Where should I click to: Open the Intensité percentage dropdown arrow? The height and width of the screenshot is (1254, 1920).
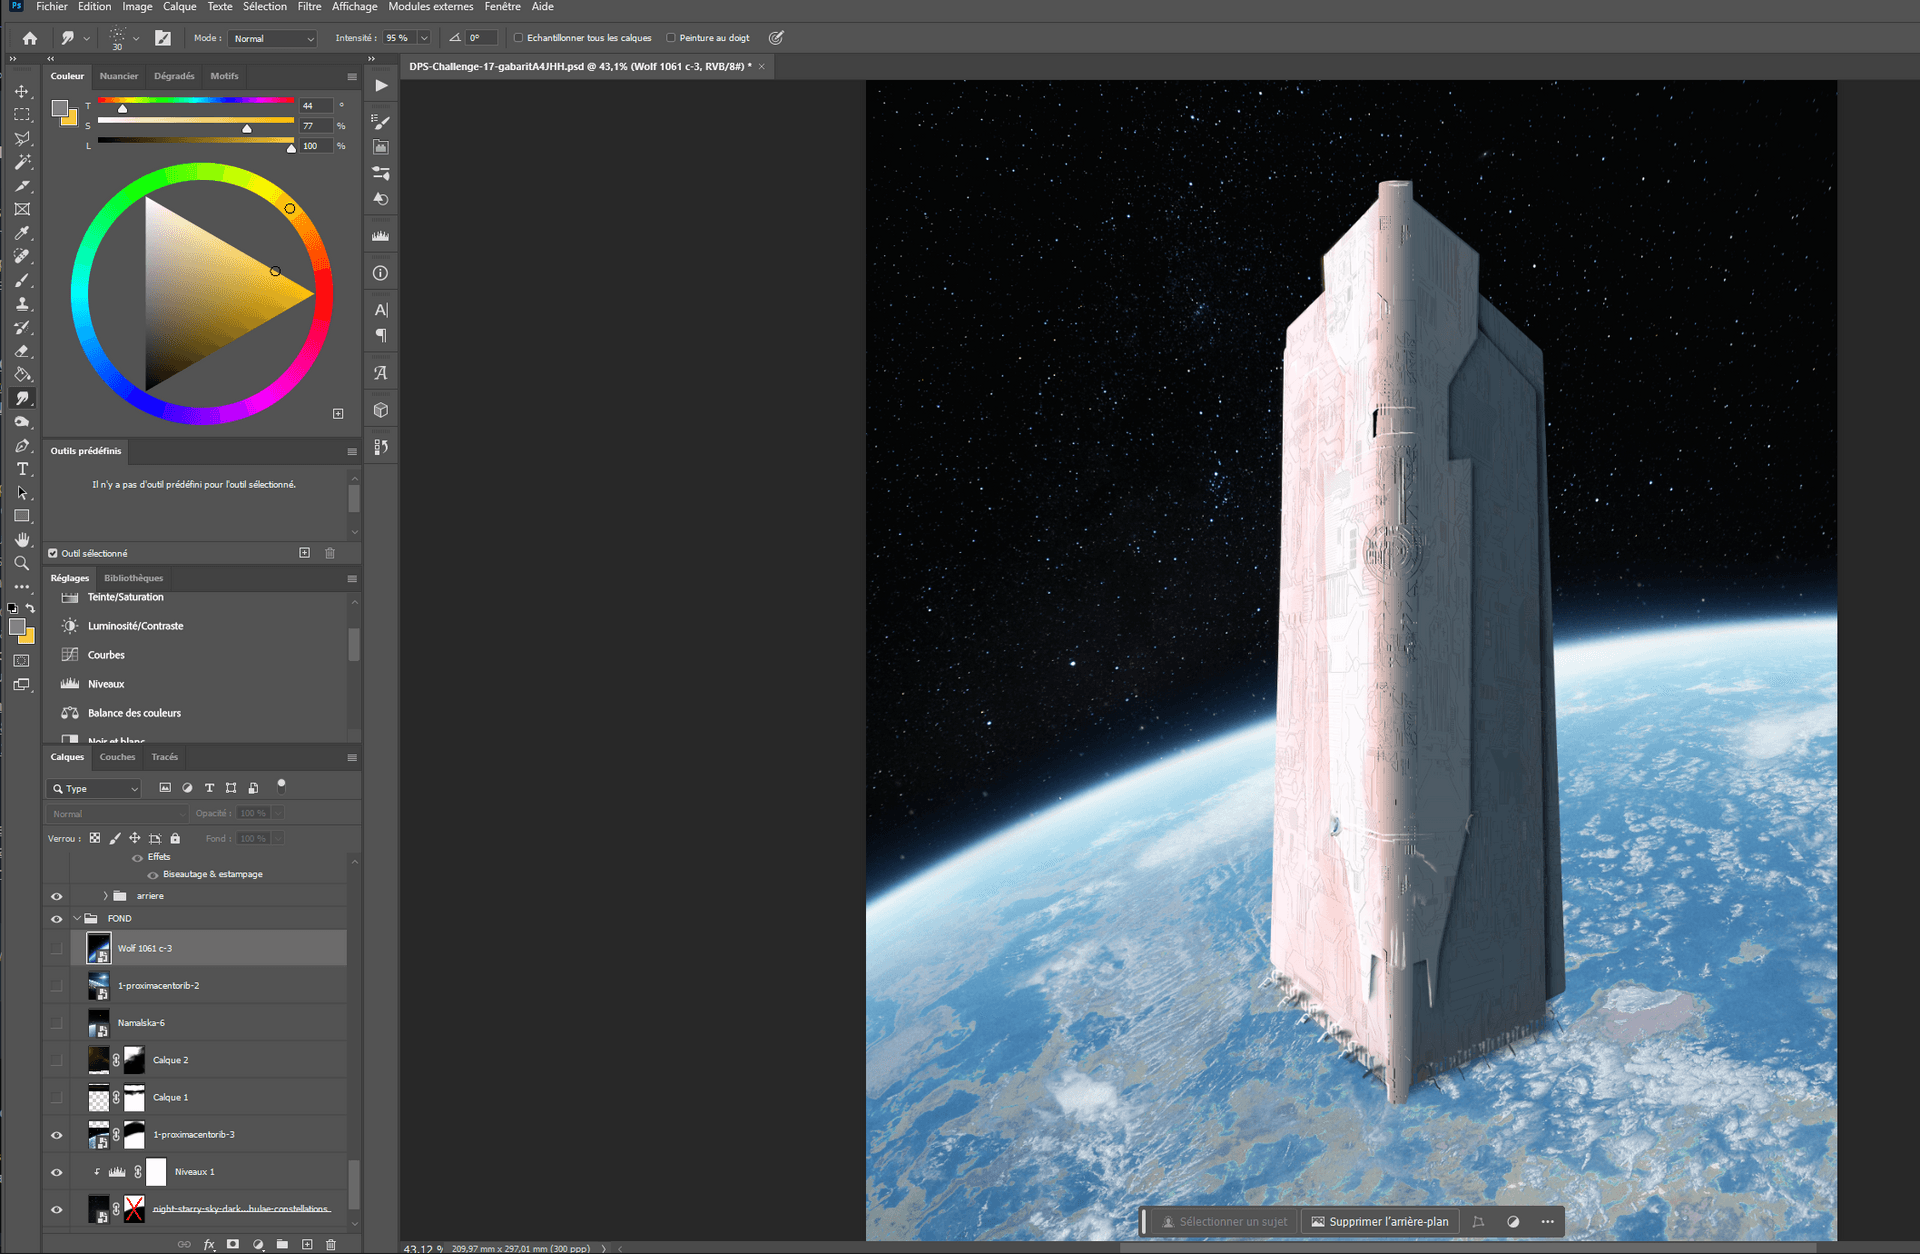coord(424,38)
